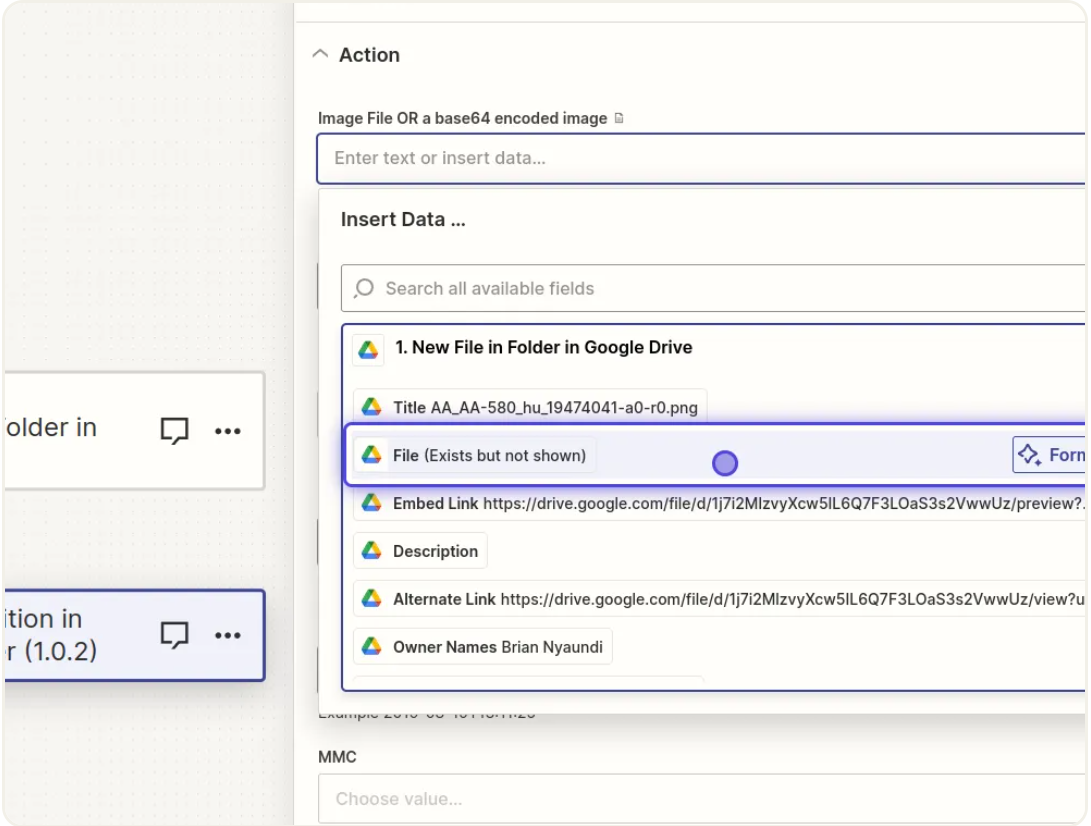Open comment icon on the (1.0.2) step
The width and height of the screenshot is (1091, 826).
[175, 635]
